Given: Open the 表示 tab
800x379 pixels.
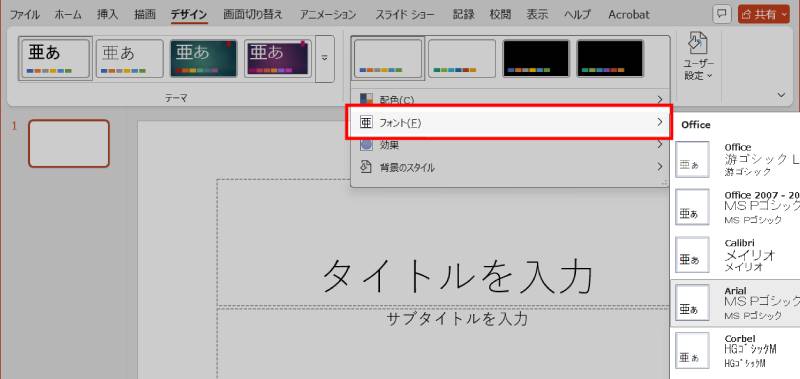Looking at the screenshot, I should pos(537,14).
